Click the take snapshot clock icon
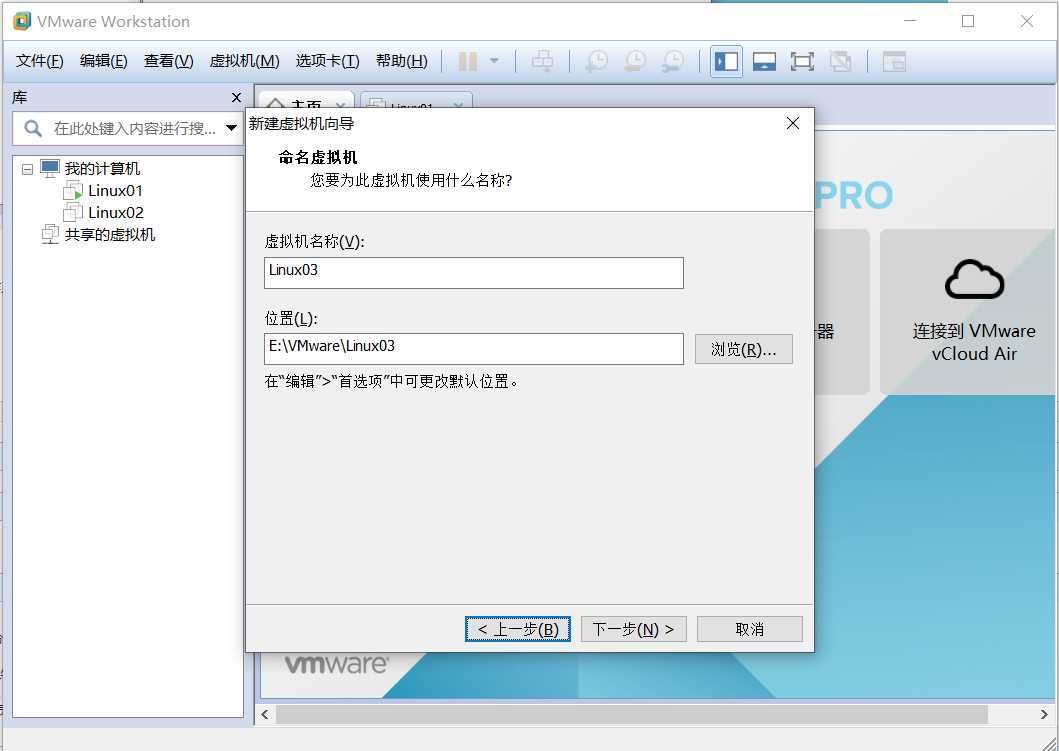This screenshot has height=751, width=1059. pyautogui.click(x=596, y=61)
